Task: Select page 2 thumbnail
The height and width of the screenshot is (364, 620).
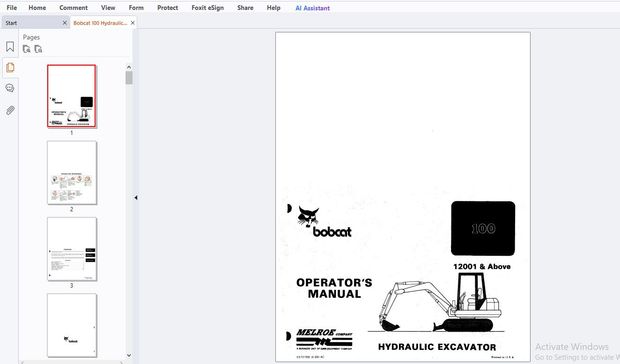Action: click(72, 173)
